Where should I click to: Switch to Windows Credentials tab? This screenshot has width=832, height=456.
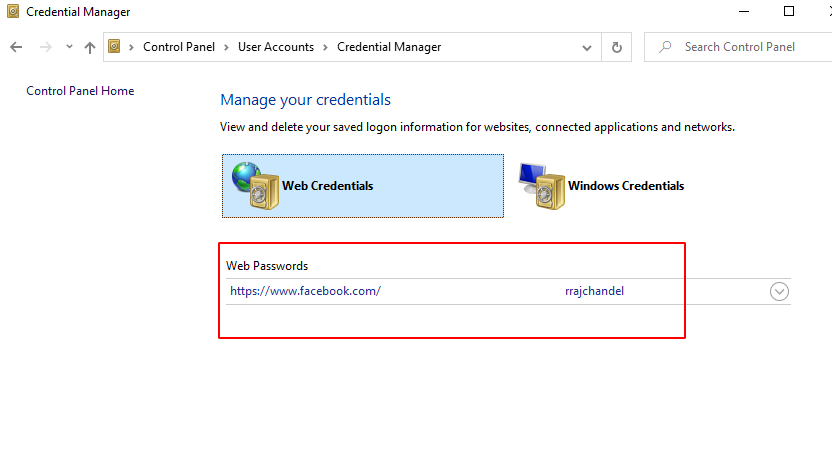602,186
